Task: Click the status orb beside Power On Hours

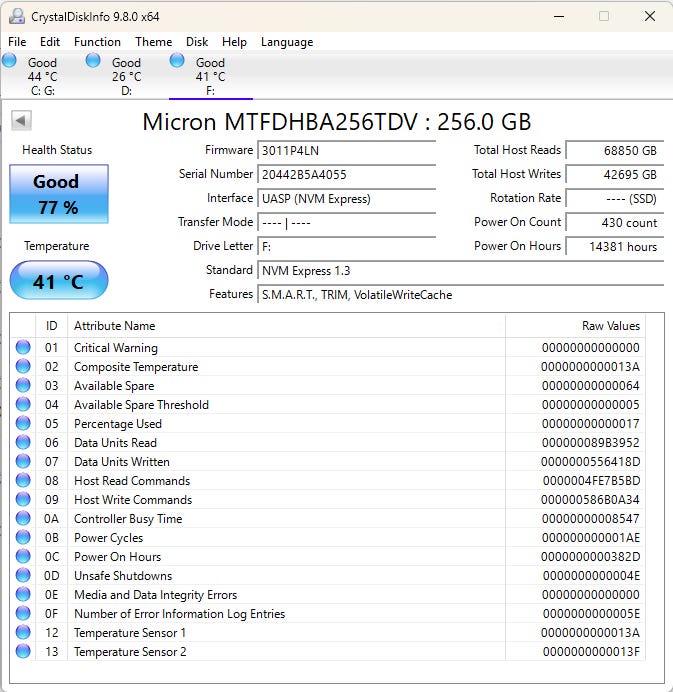Action: pyautogui.click(x=23, y=557)
